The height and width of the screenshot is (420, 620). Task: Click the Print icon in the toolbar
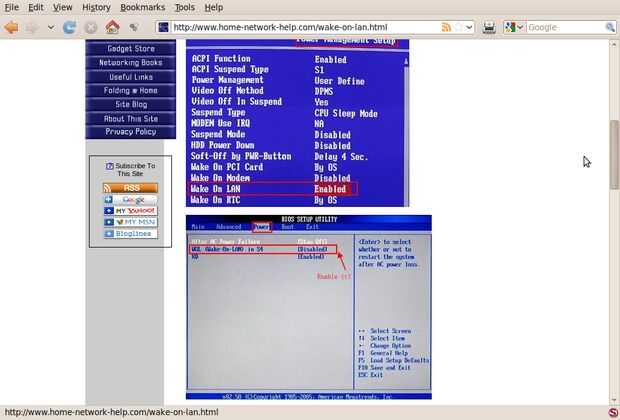coord(489,27)
